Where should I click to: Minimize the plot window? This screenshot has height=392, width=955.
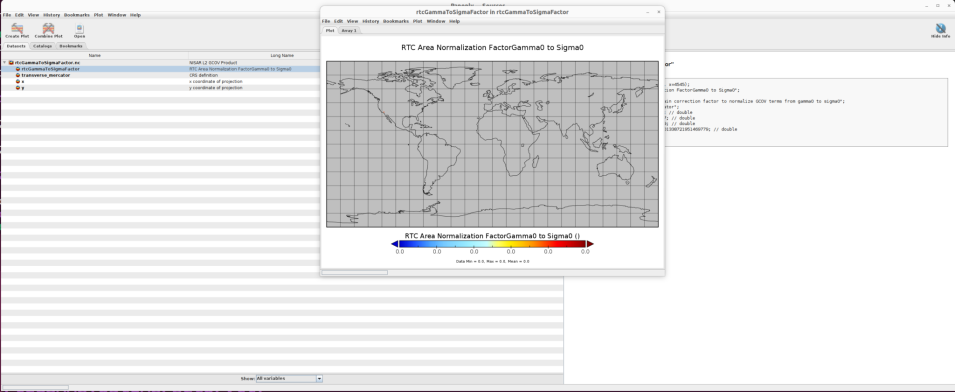(x=647, y=12)
